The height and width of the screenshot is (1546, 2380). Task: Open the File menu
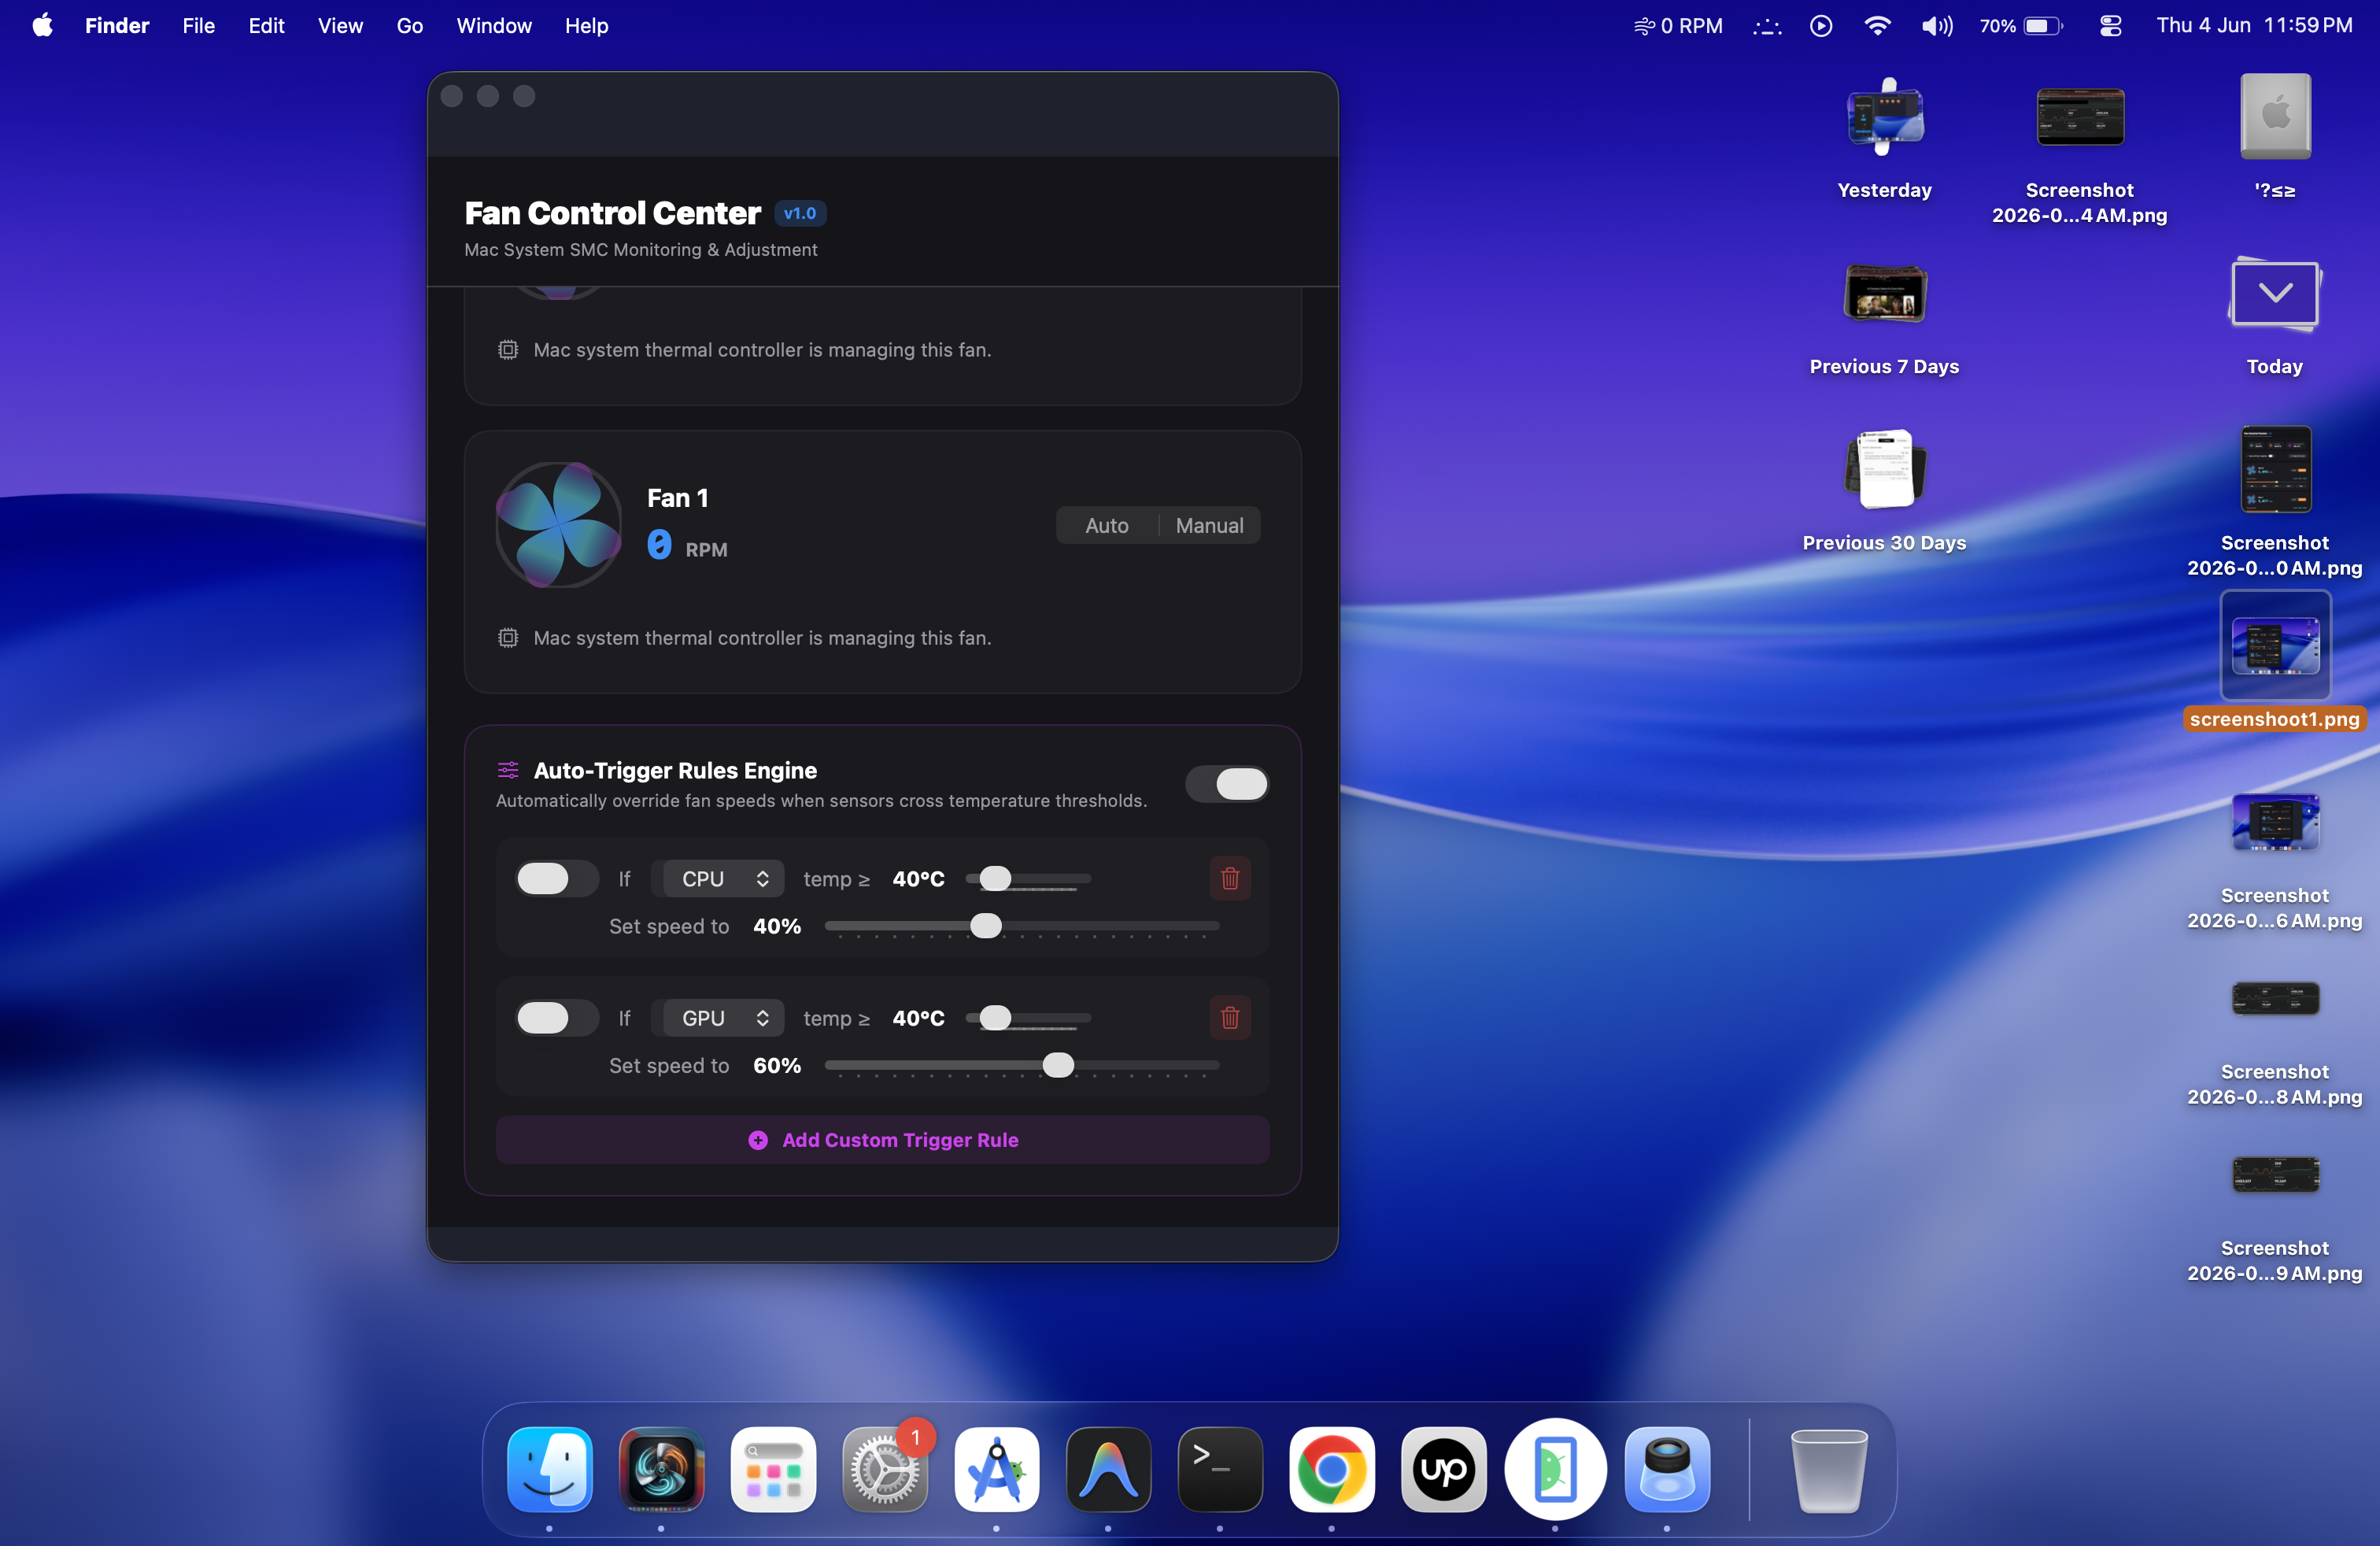click(198, 26)
